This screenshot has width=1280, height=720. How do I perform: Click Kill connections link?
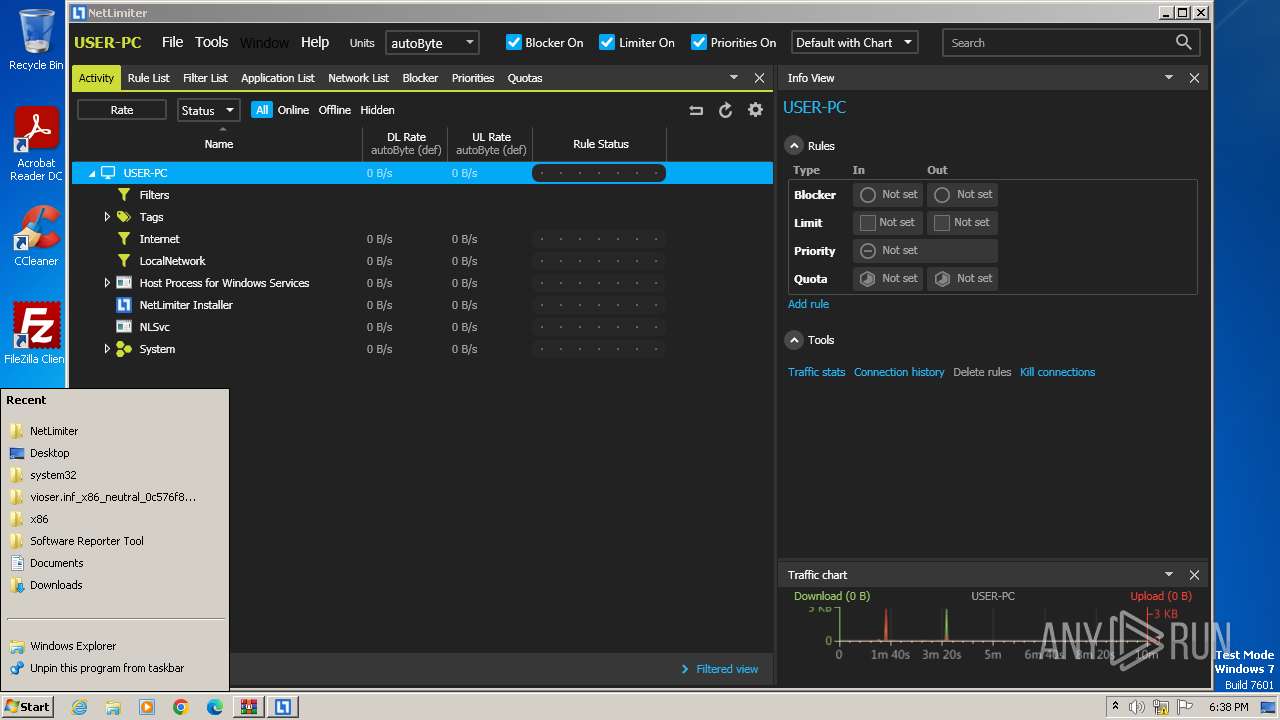[1057, 372]
